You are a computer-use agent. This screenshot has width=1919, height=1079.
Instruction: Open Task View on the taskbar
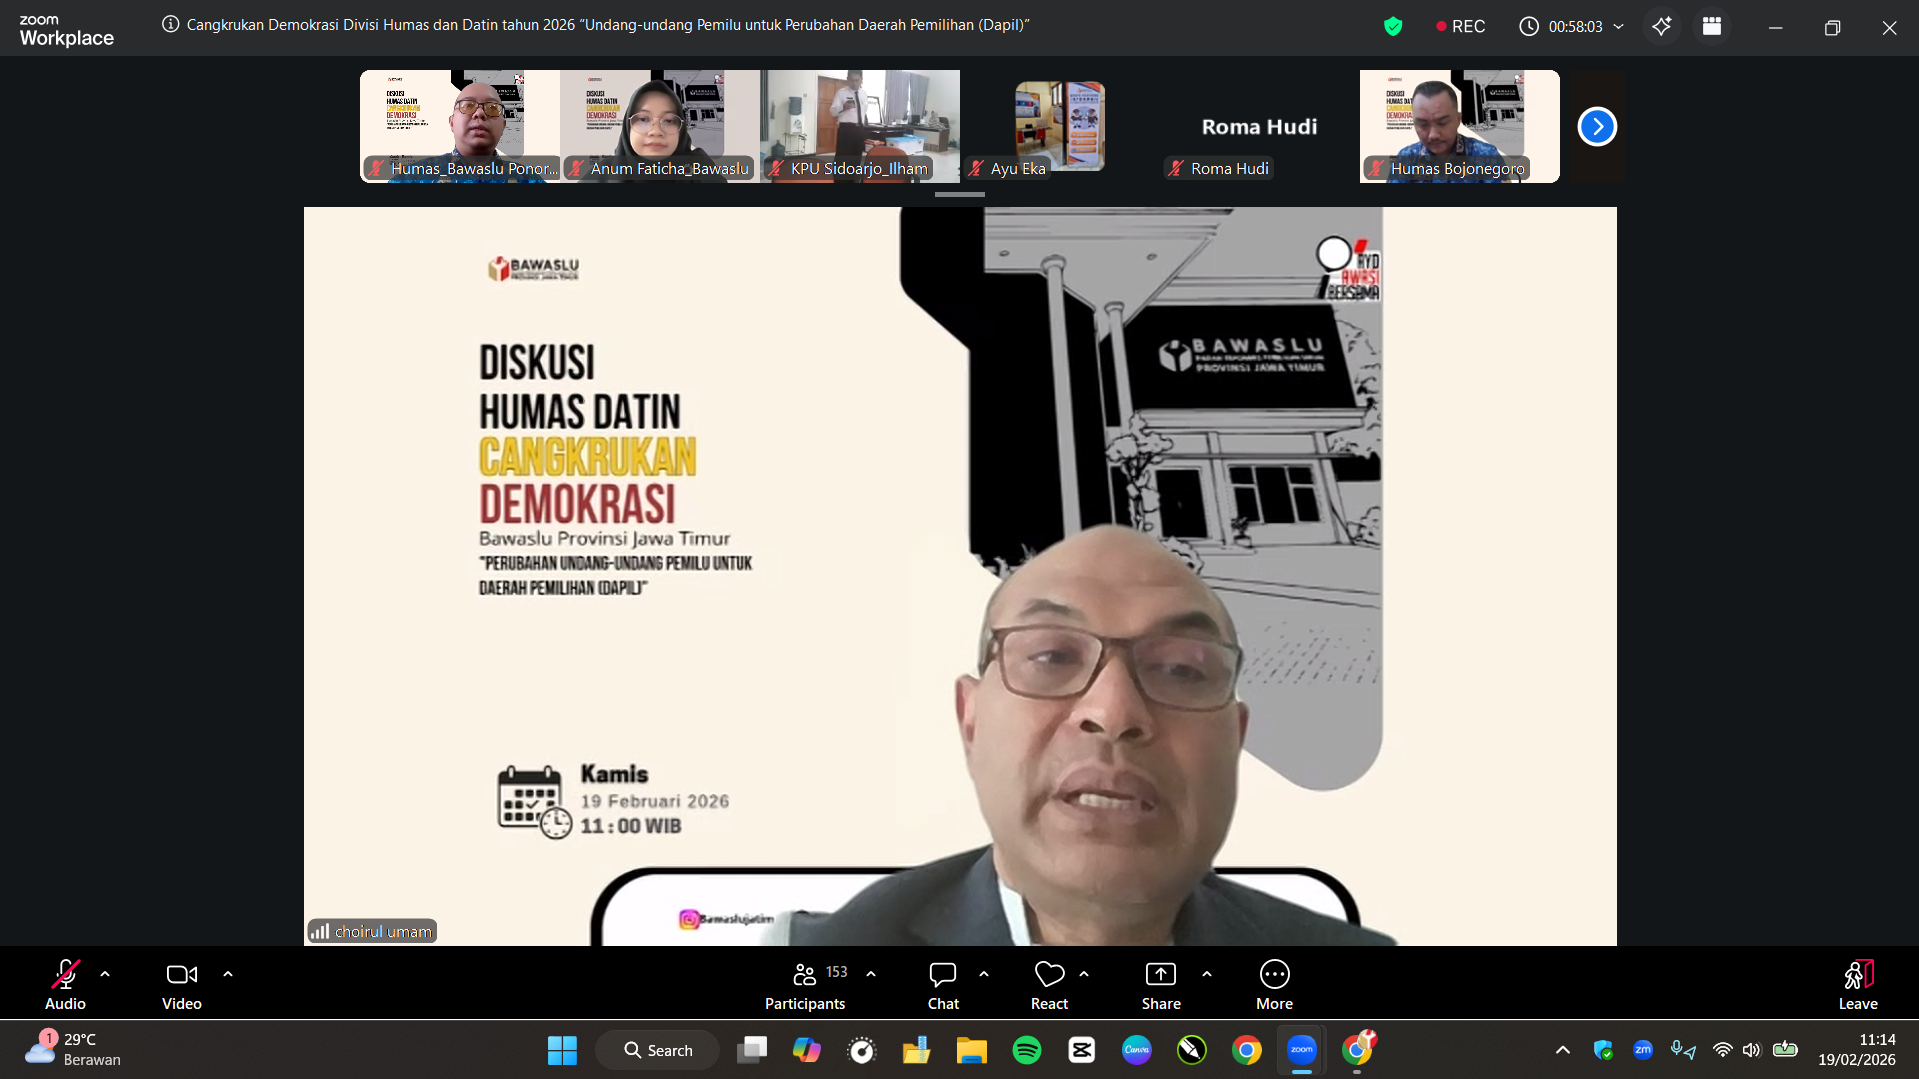(752, 1050)
